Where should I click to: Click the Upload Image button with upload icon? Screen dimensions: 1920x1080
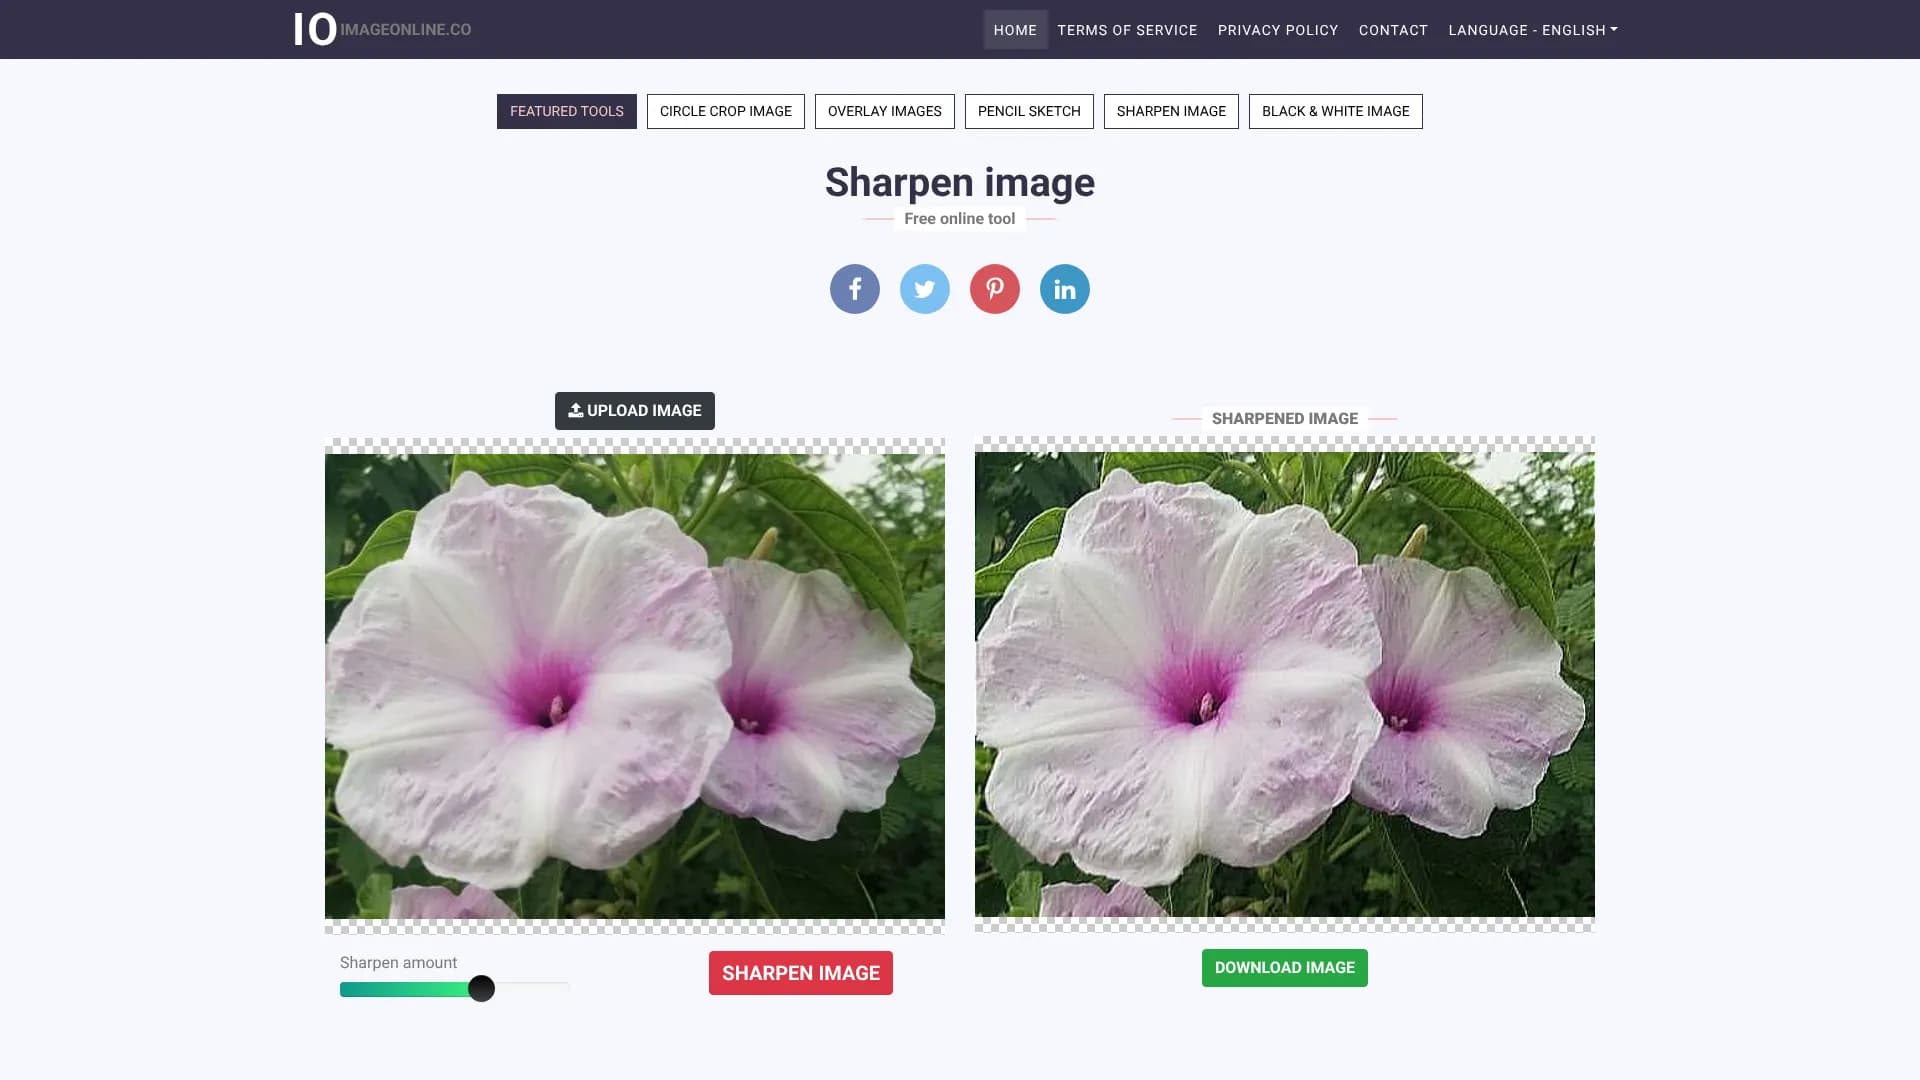pos(634,410)
